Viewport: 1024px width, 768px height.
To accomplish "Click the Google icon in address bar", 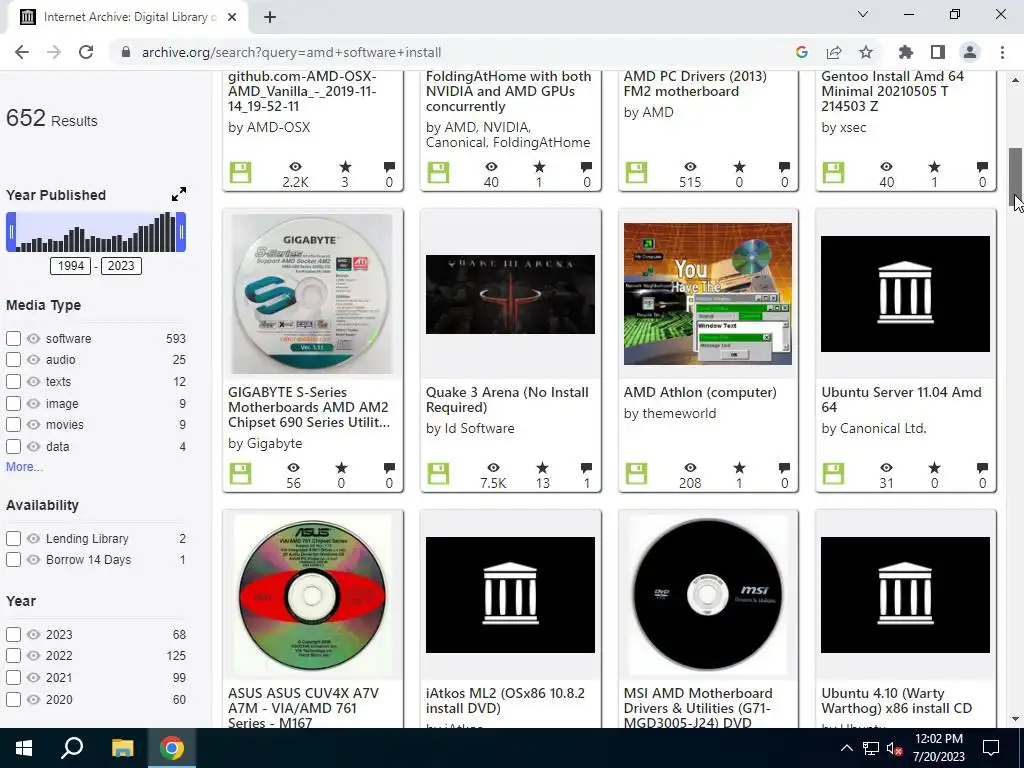I will coord(802,52).
